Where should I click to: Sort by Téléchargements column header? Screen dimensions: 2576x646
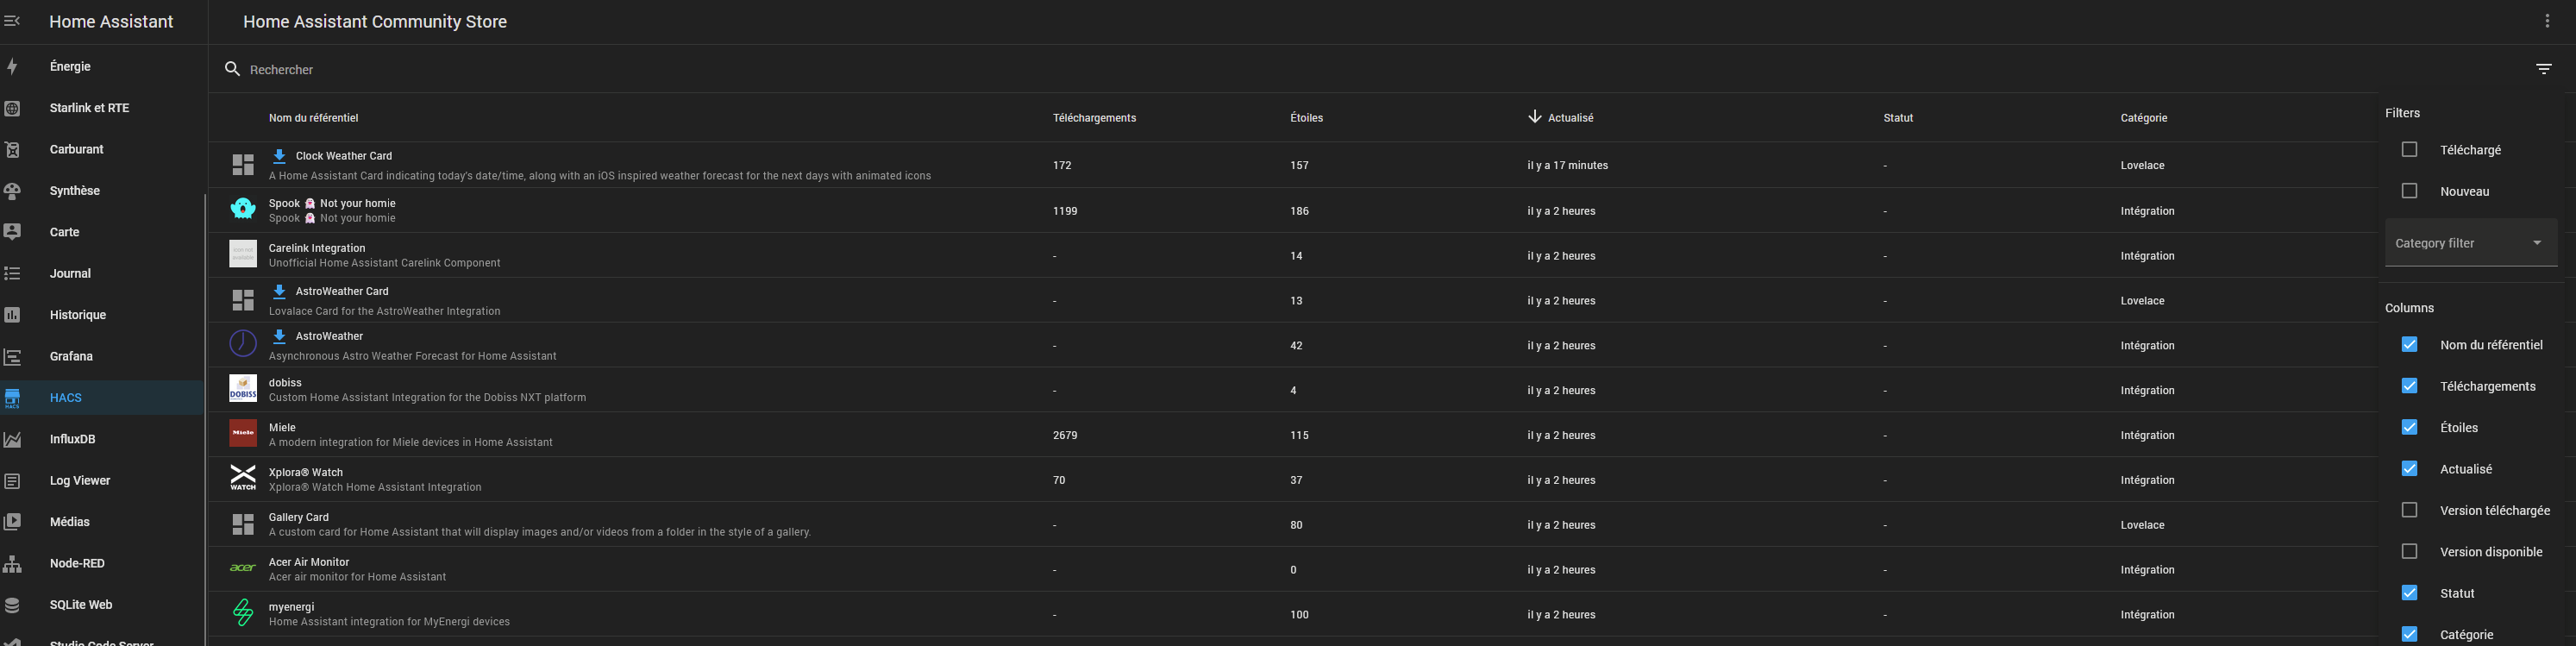pyautogui.click(x=1094, y=118)
